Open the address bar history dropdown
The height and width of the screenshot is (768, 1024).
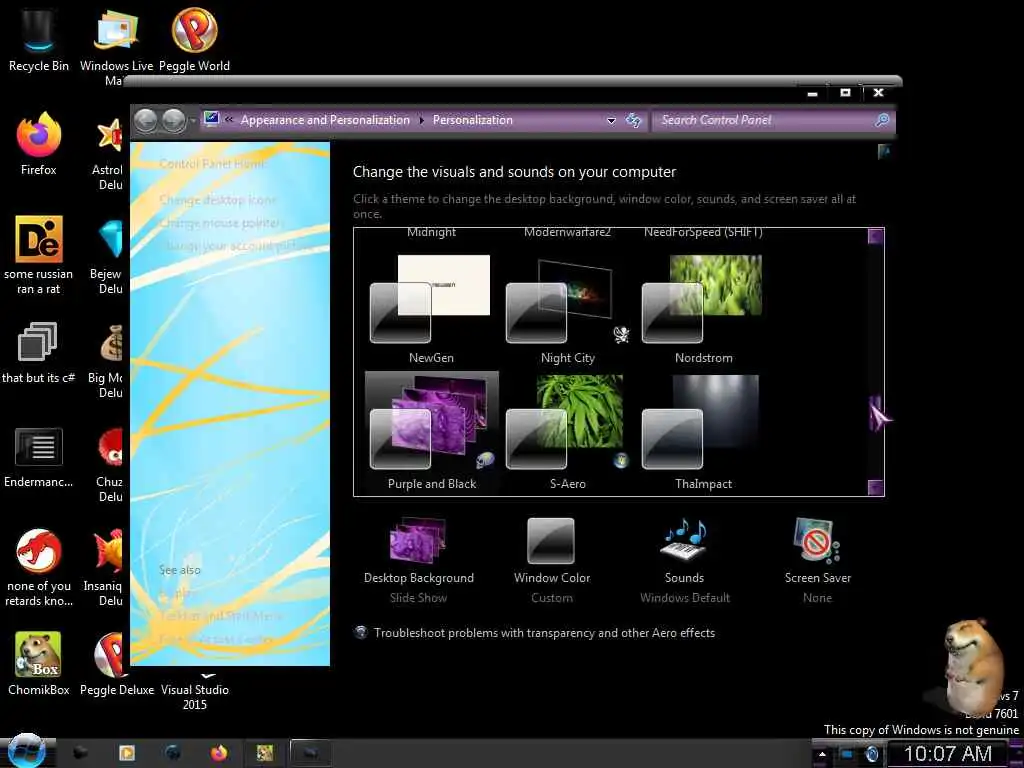click(x=611, y=121)
